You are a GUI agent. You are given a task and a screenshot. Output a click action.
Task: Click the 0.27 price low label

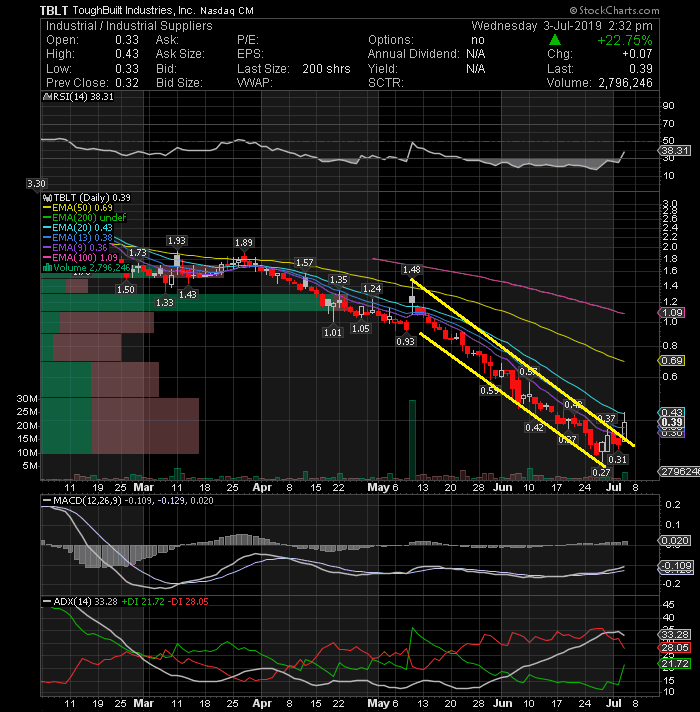tap(601, 472)
